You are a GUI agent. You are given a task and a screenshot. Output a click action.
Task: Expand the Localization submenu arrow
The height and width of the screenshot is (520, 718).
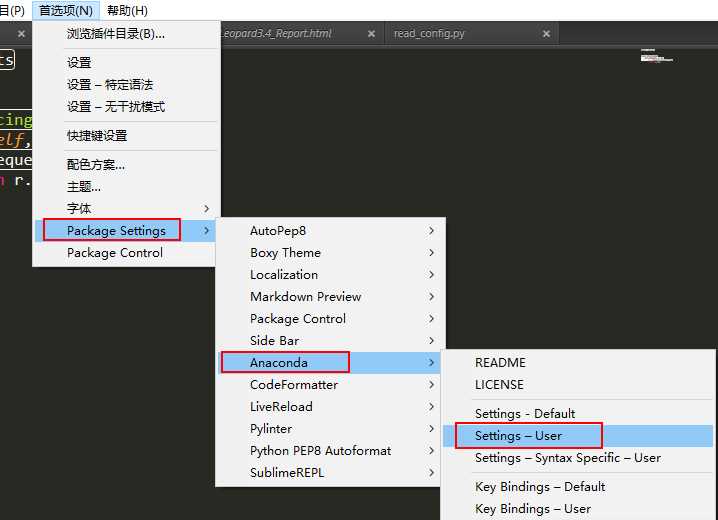pyautogui.click(x=431, y=275)
